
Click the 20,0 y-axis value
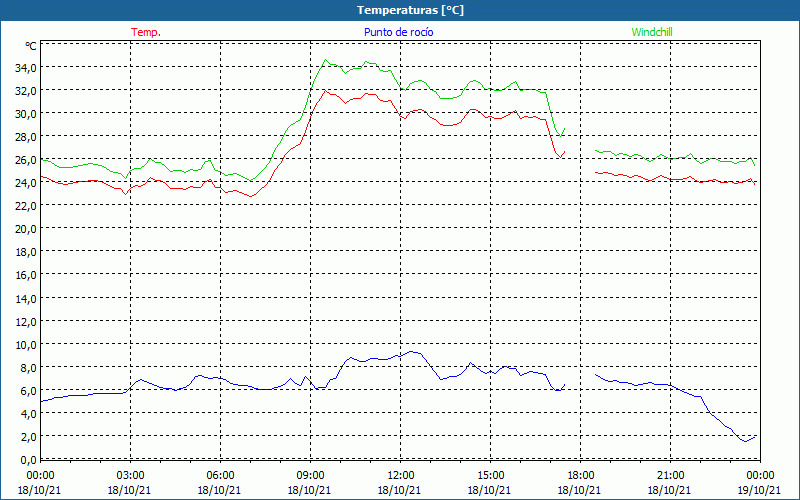coord(26,229)
